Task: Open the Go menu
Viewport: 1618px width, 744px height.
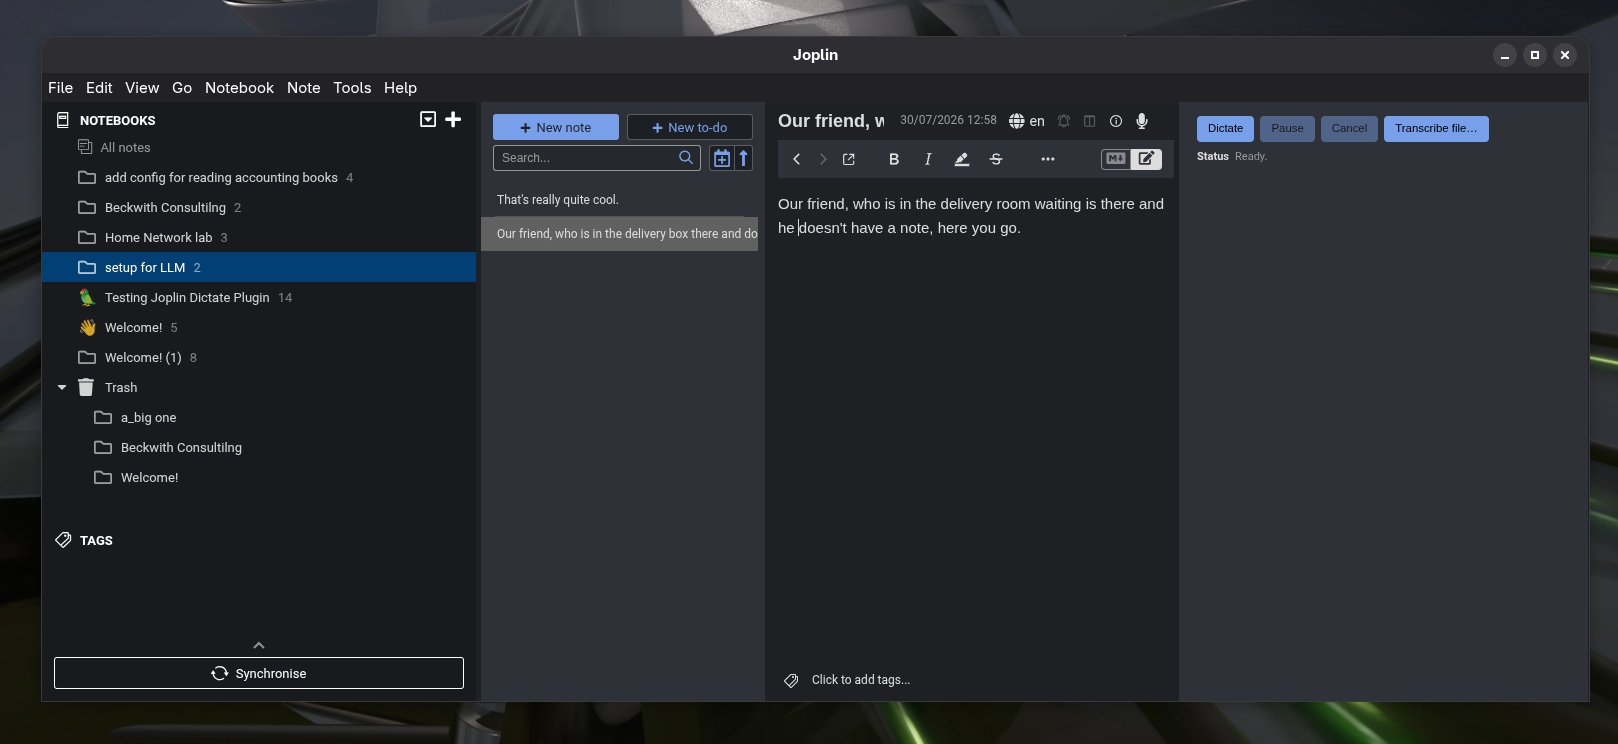Action: pos(182,88)
